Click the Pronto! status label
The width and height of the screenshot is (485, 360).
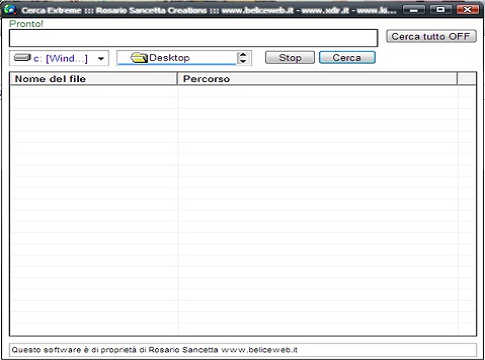26,24
